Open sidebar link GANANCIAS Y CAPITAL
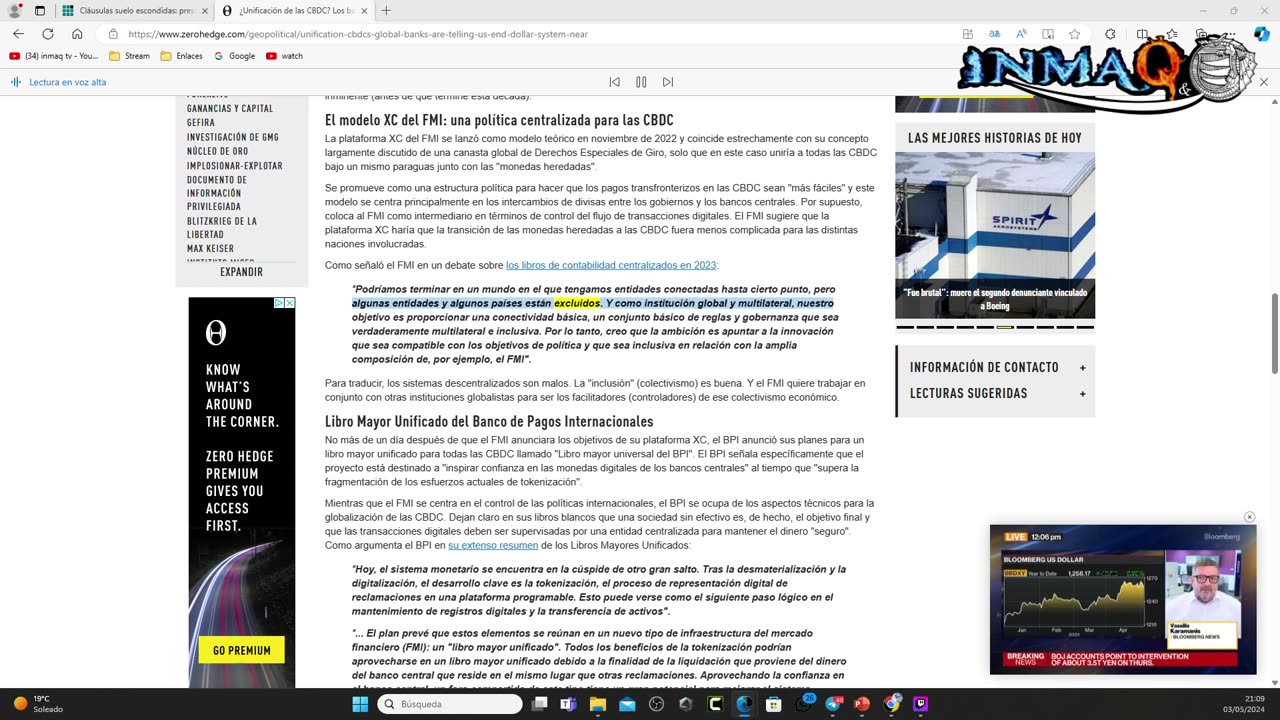This screenshot has height=720, width=1280. 230,108
